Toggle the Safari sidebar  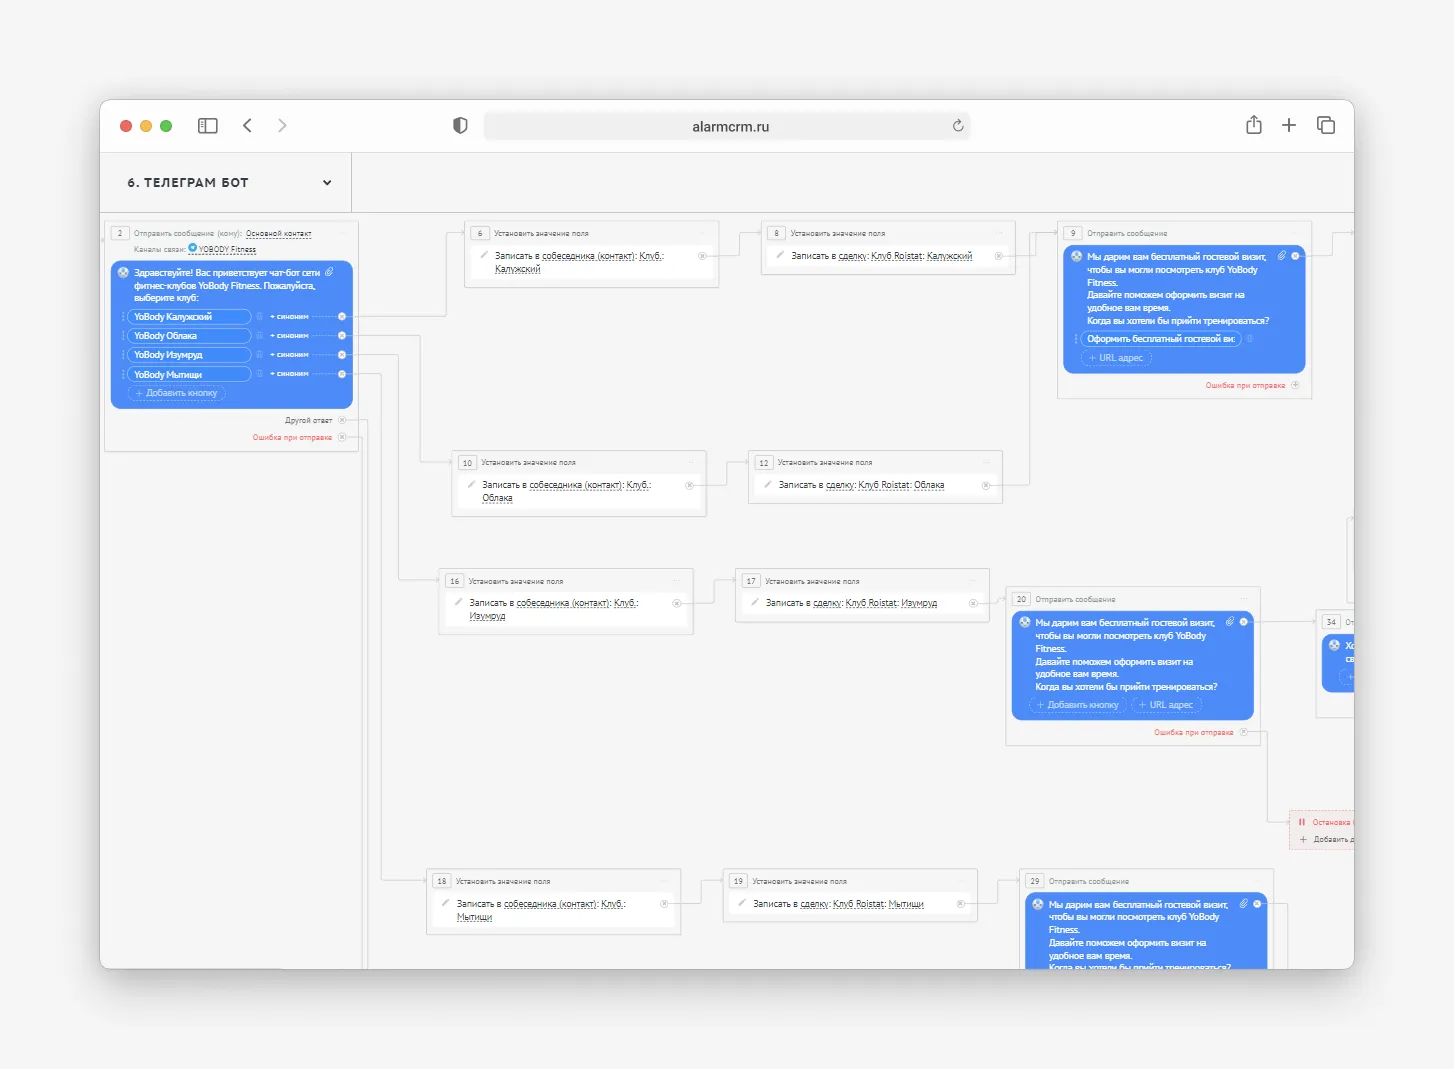[x=208, y=126]
